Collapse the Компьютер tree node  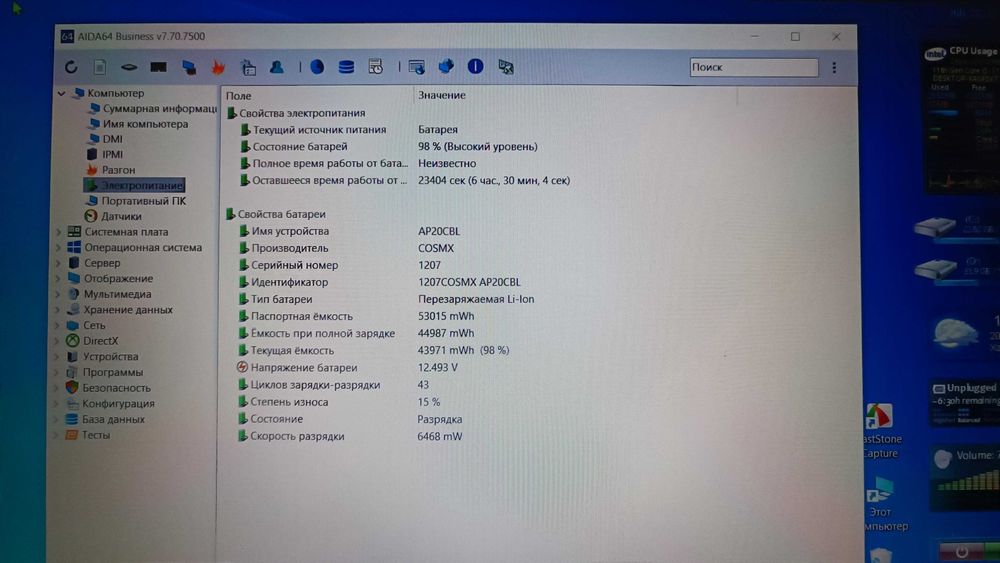click(x=61, y=93)
